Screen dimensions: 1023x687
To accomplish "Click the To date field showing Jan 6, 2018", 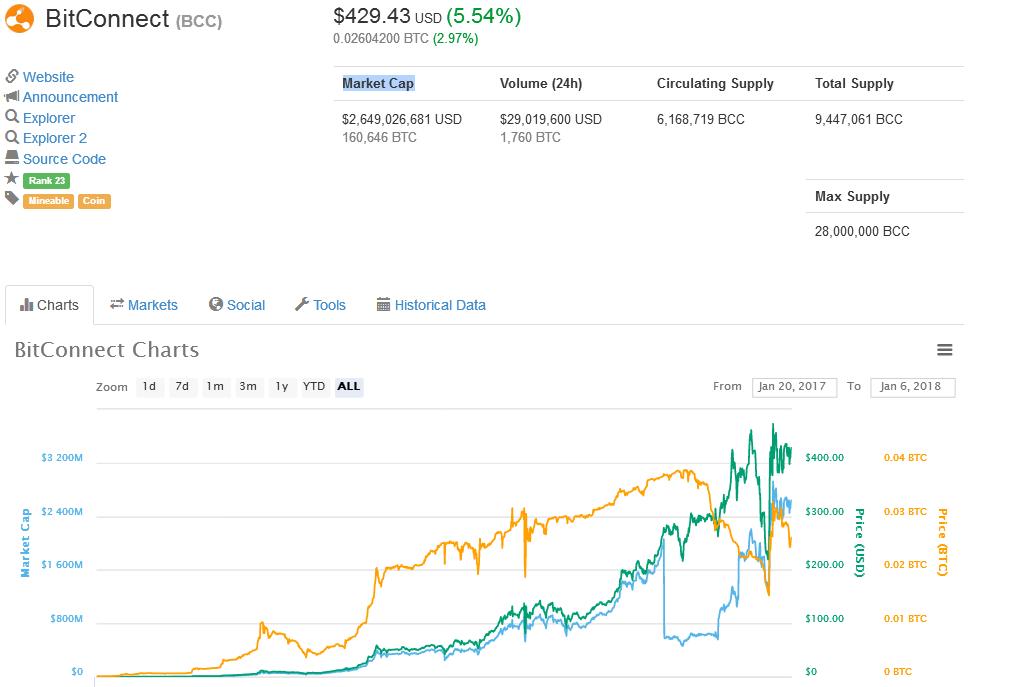I will [x=911, y=387].
